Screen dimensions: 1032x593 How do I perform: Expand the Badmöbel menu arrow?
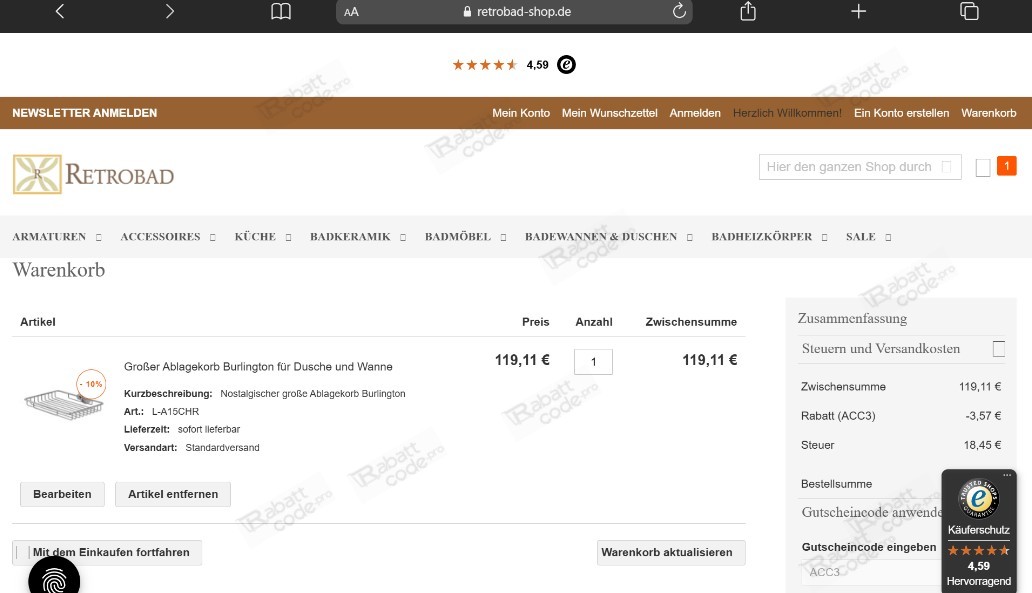coord(503,238)
